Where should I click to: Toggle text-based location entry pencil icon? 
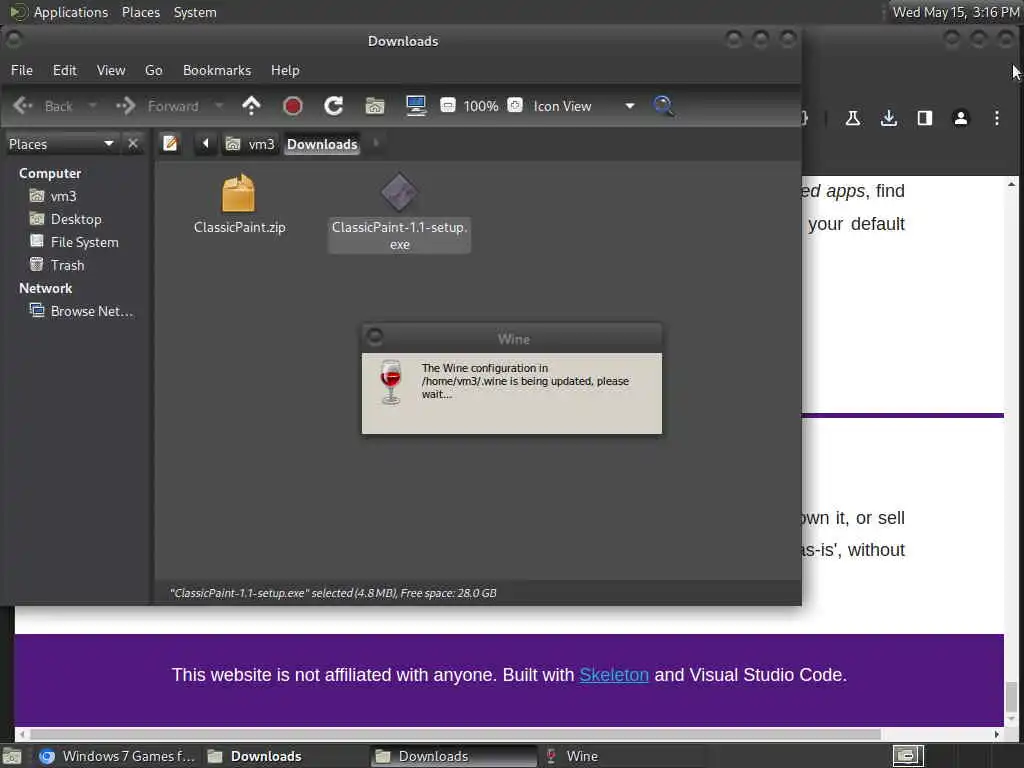[170, 144]
